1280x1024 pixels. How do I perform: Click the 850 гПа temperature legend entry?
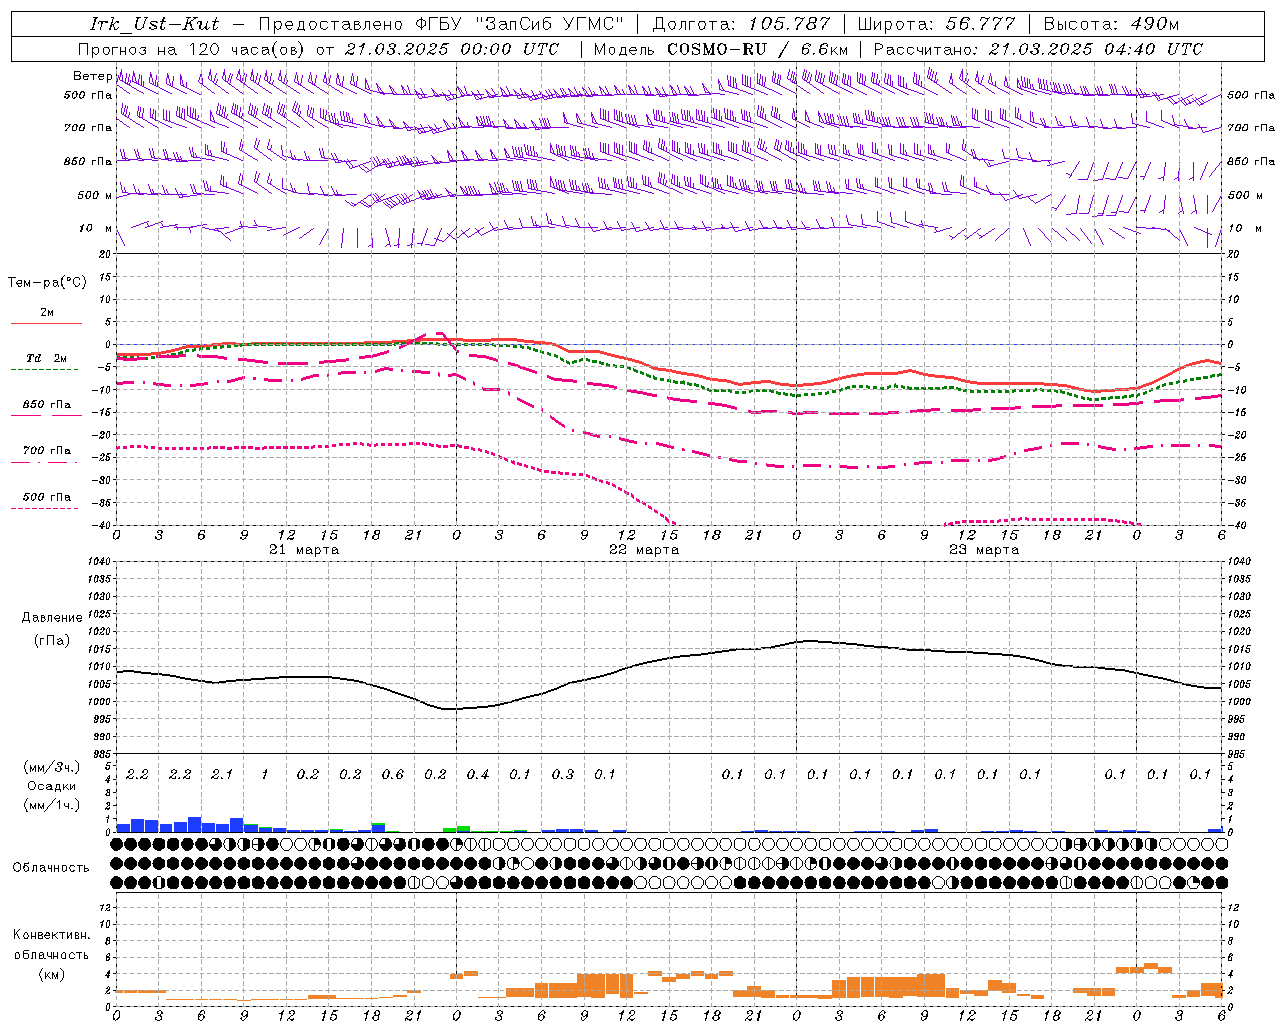tap(47, 405)
